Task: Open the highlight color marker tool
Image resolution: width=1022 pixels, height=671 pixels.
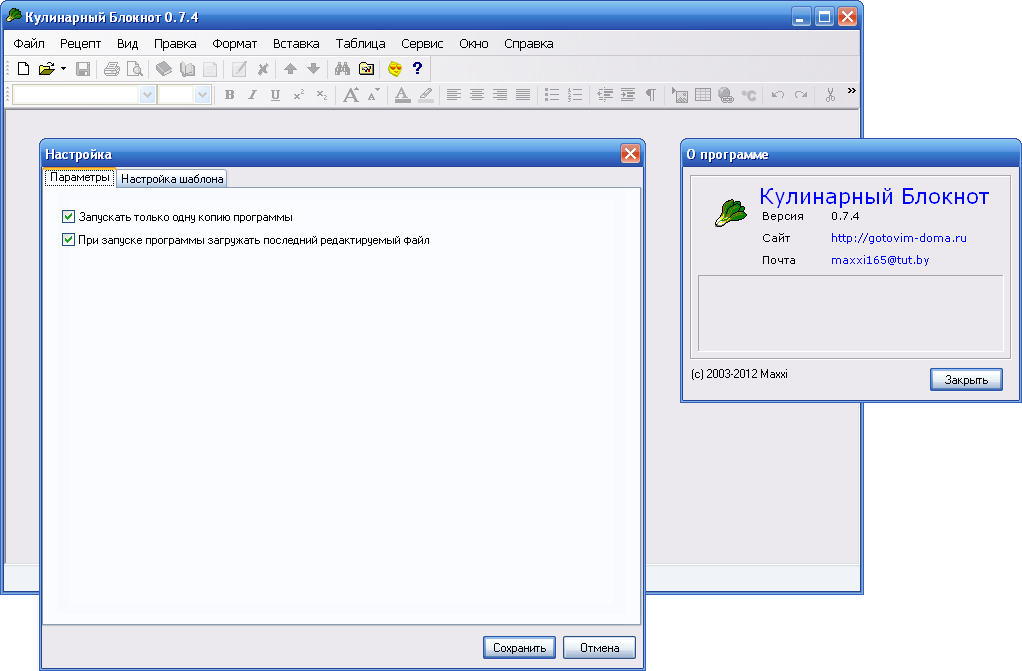Action: tap(426, 95)
